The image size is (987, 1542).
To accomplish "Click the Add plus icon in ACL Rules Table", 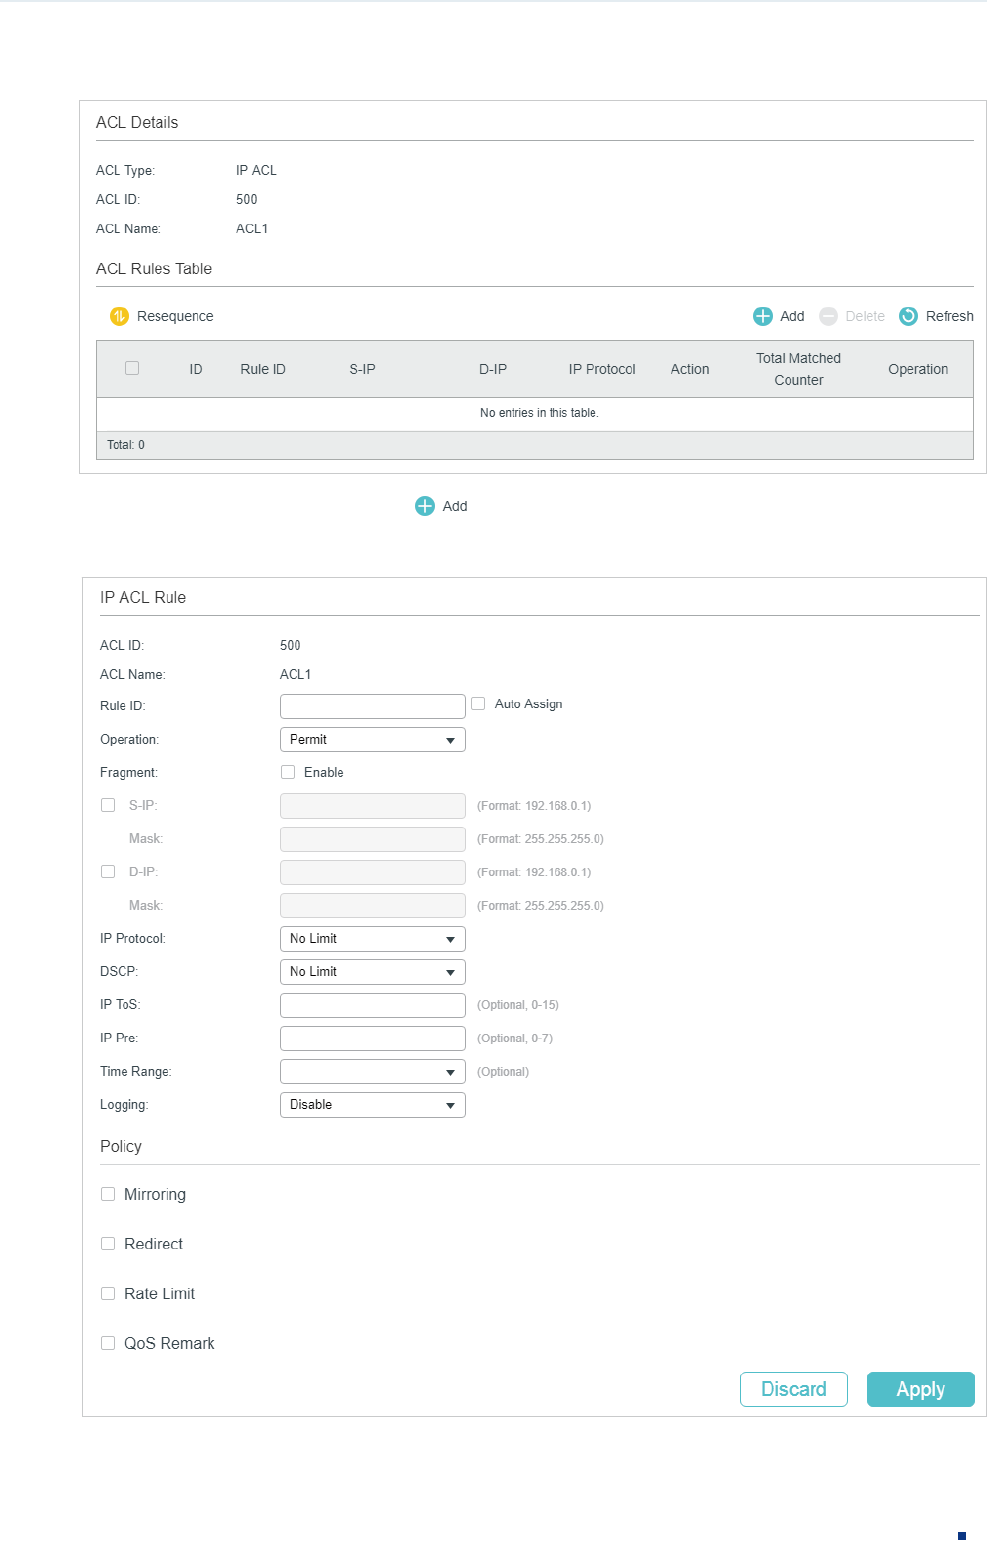I will pyautogui.click(x=763, y=316).
